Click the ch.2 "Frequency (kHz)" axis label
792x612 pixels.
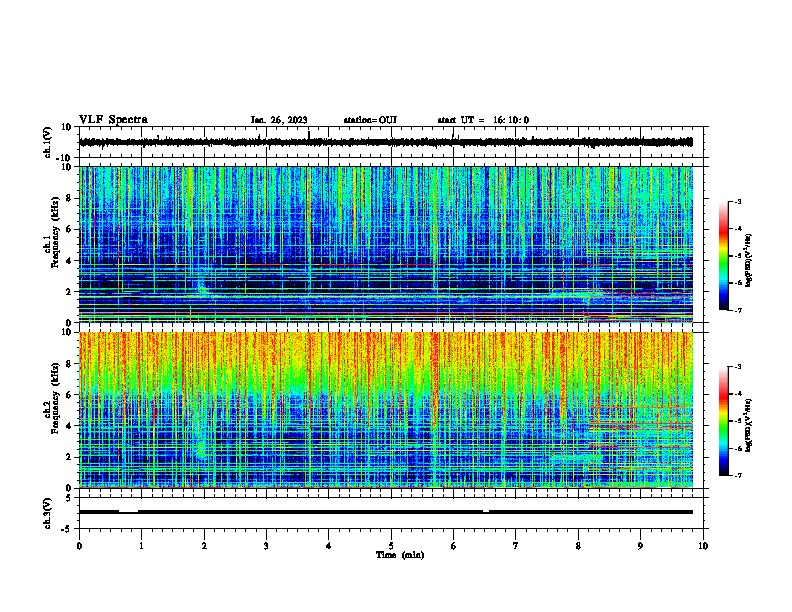(x=56, y=398)
